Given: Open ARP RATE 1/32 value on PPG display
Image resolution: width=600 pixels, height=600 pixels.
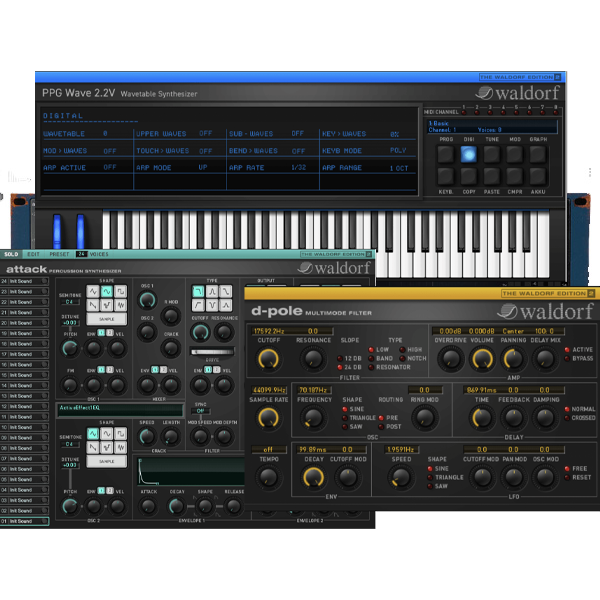Looking at the screenshot, I should (x=298, y=167).
